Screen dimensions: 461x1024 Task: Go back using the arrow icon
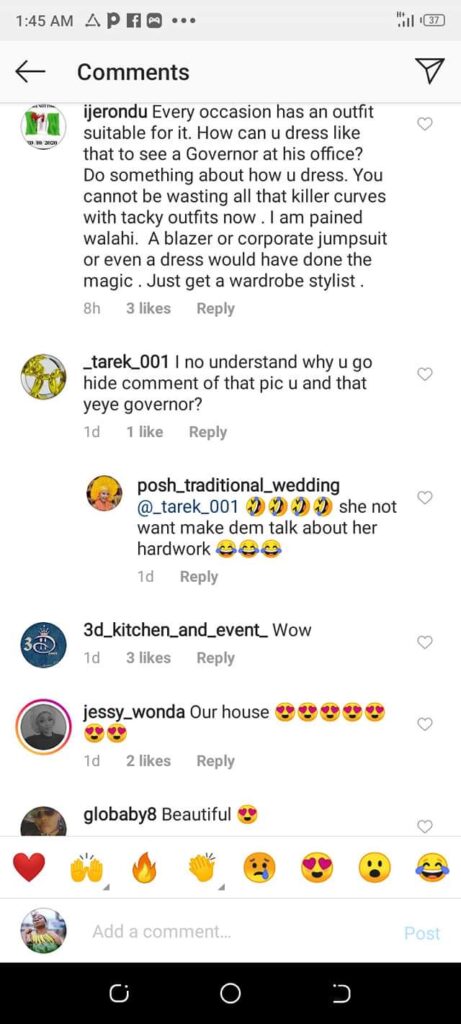coord(30,72)
